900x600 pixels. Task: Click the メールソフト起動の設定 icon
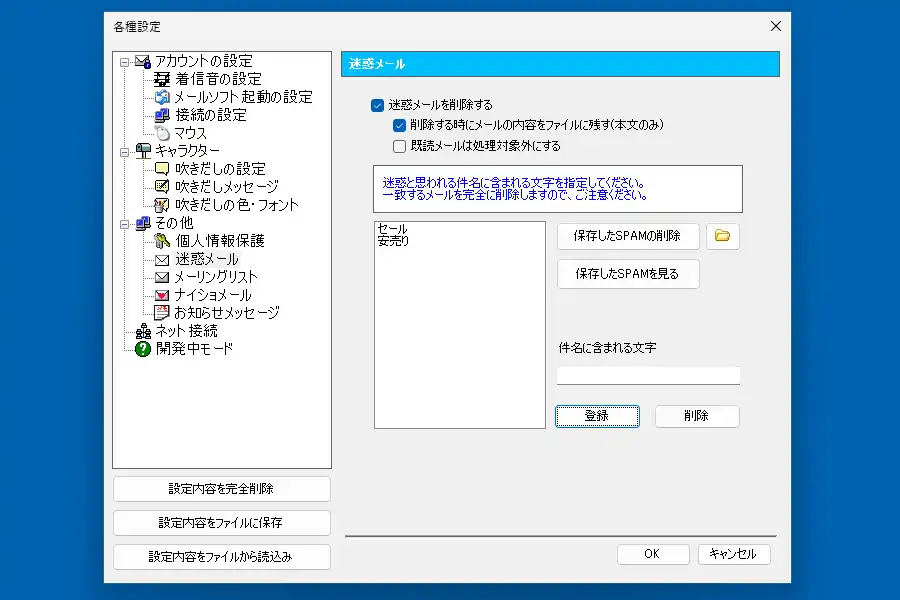162,97
